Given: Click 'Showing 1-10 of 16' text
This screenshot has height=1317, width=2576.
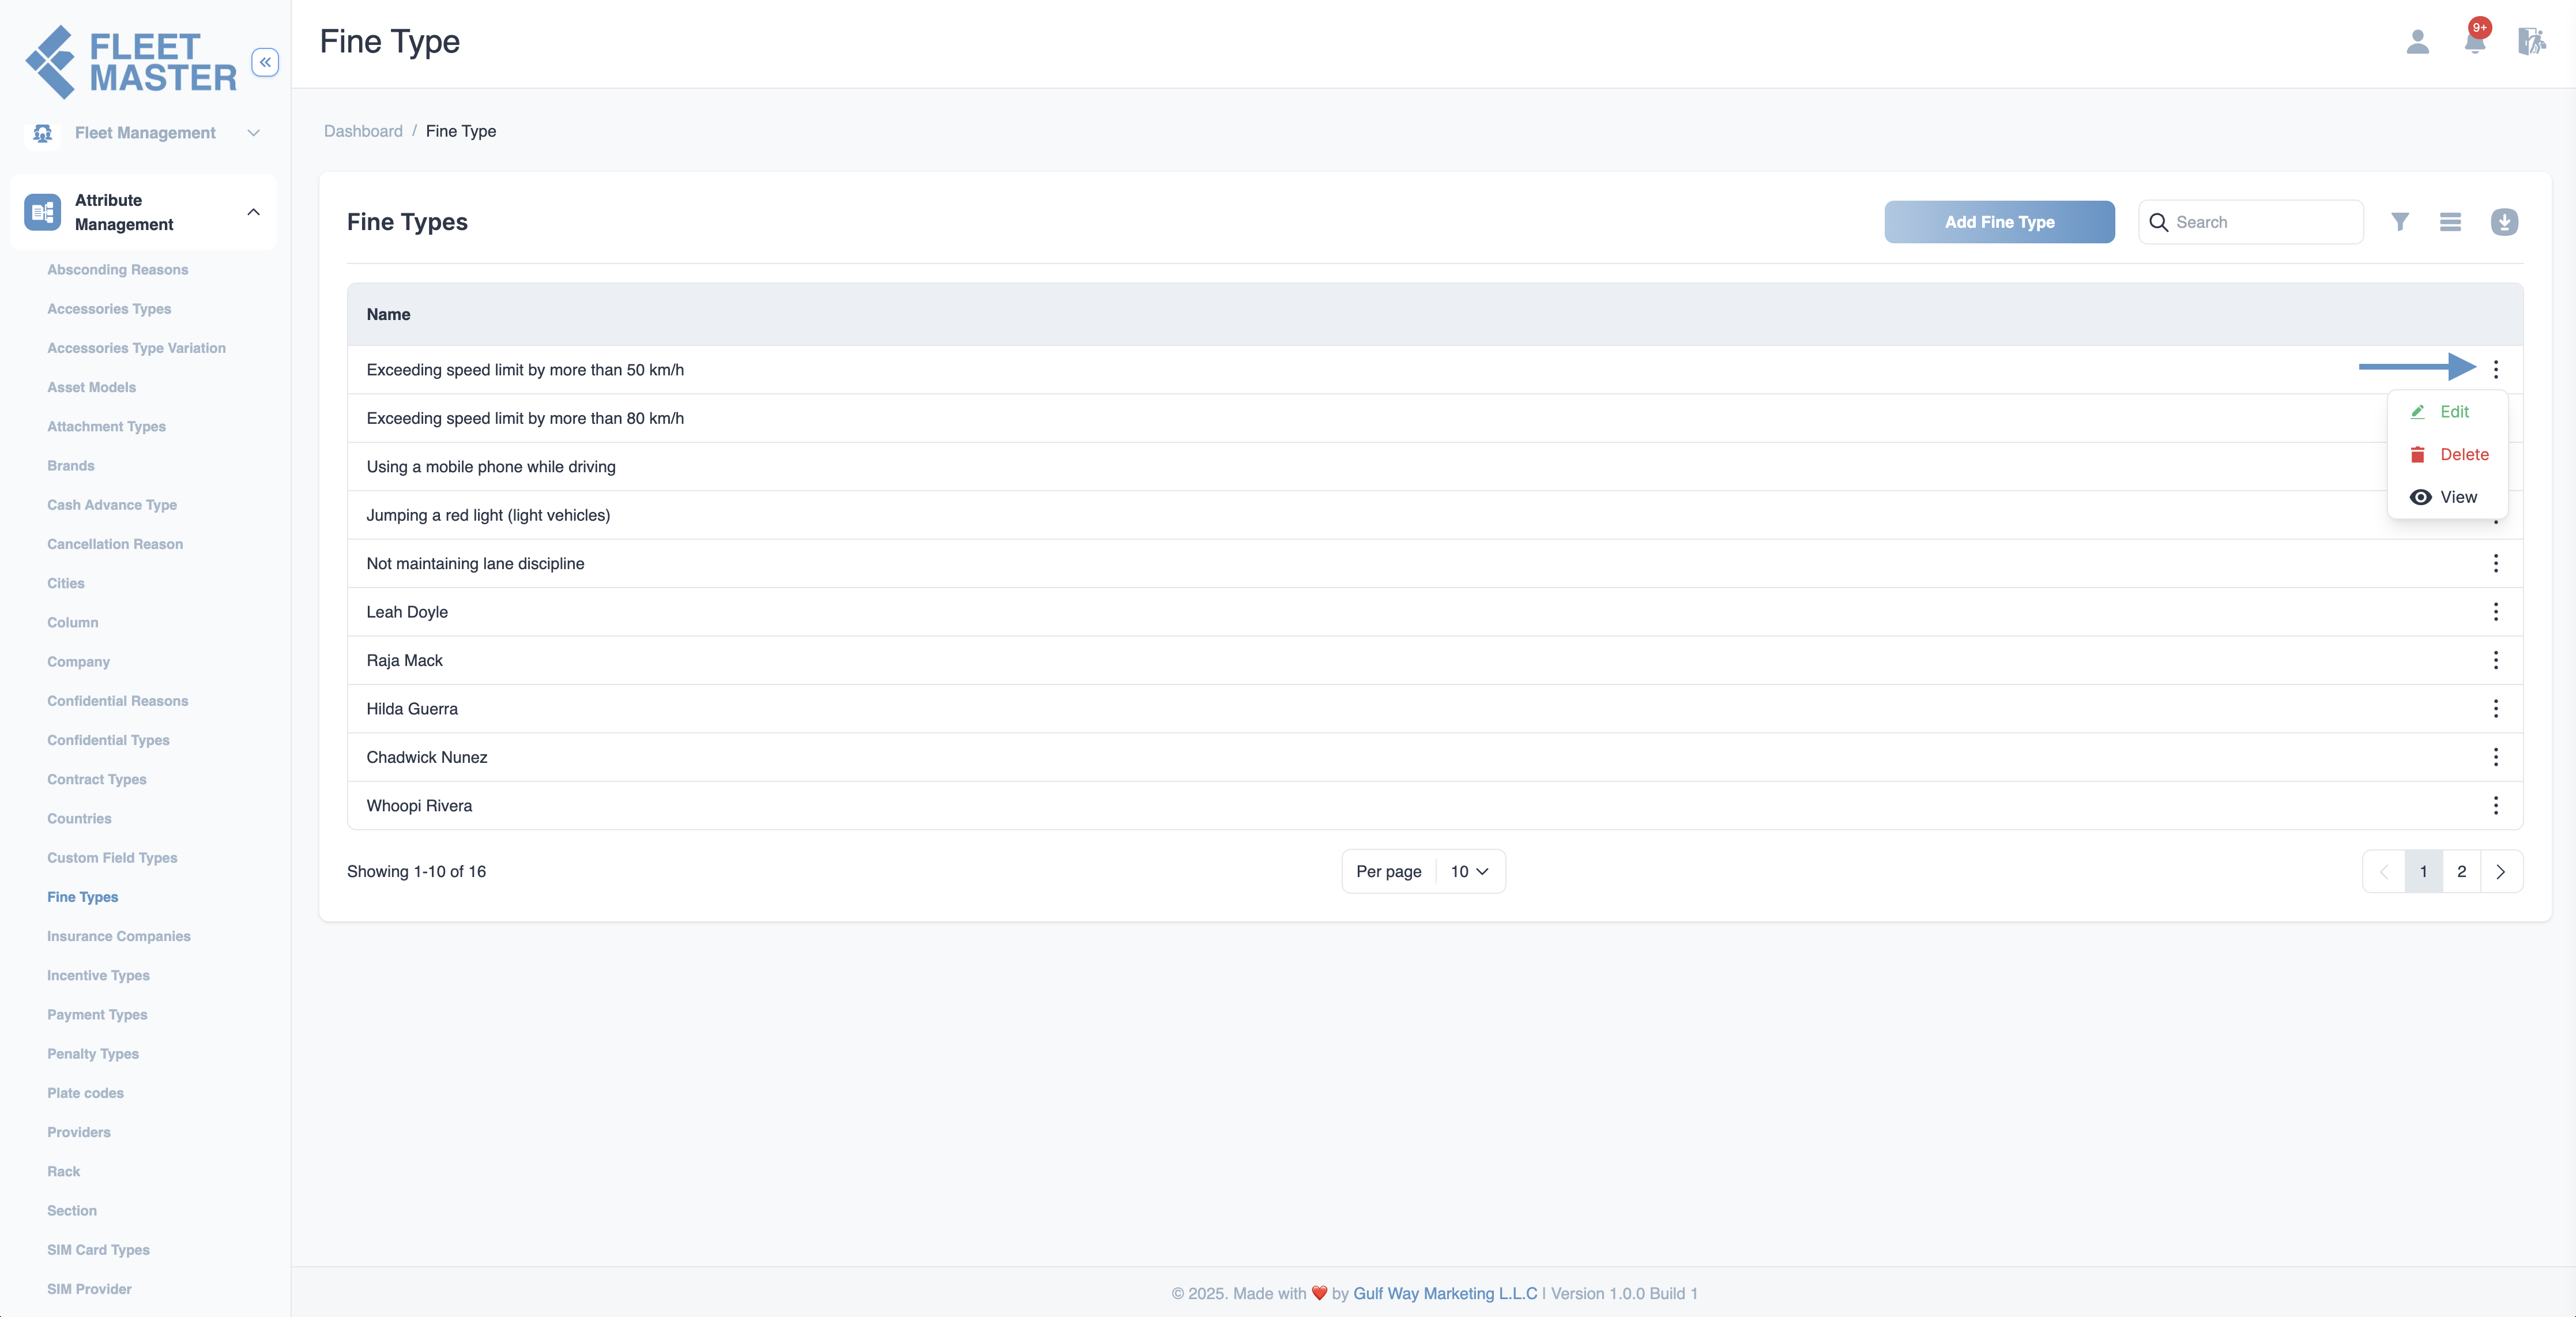Looking at the screenshot, I should (416, 872).
